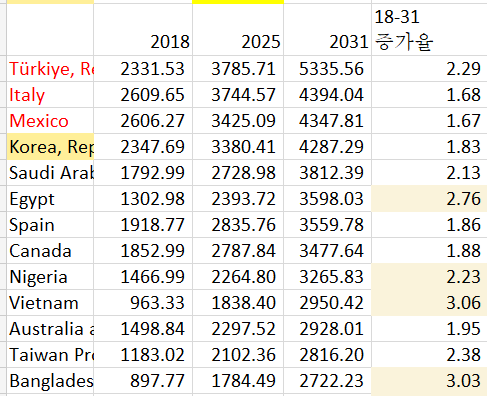
Task: Click the cell containing 1302.98
Action: pyautogui.click(x=143, y=199)
